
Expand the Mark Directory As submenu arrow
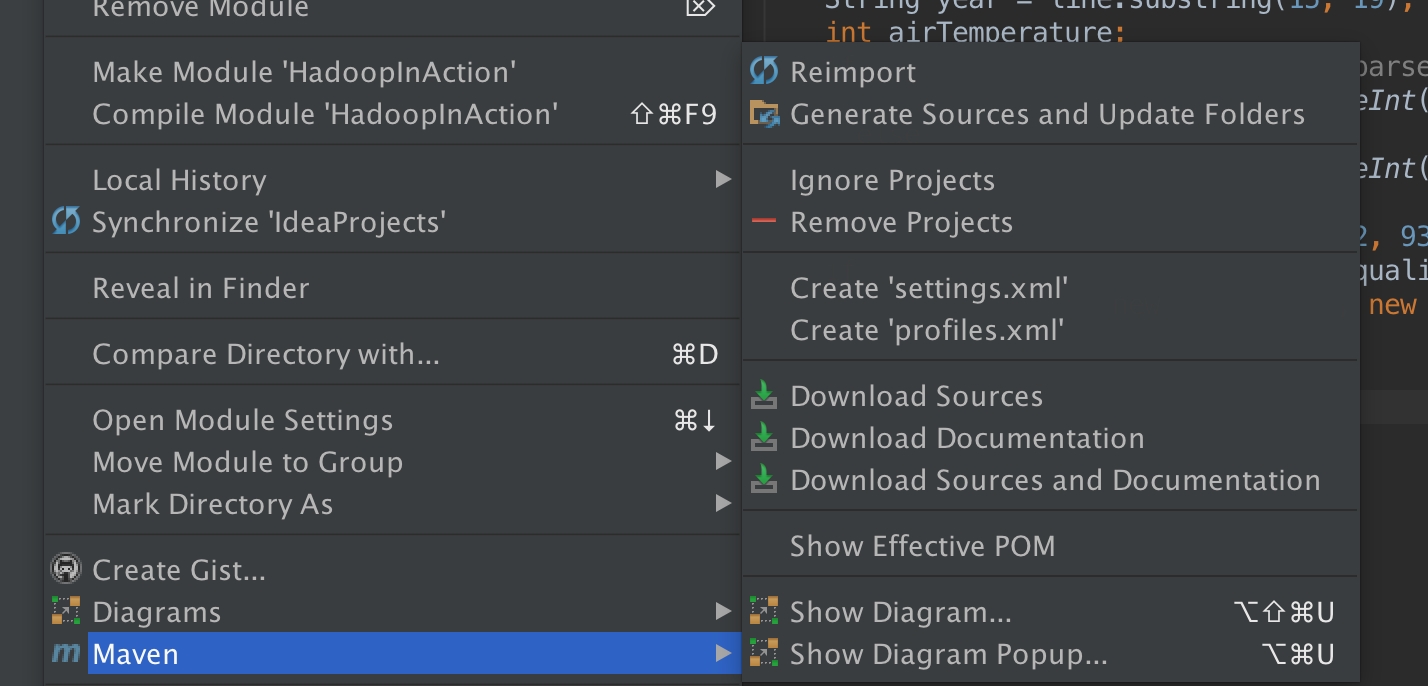pyautogui.click(x=723, y=504)
